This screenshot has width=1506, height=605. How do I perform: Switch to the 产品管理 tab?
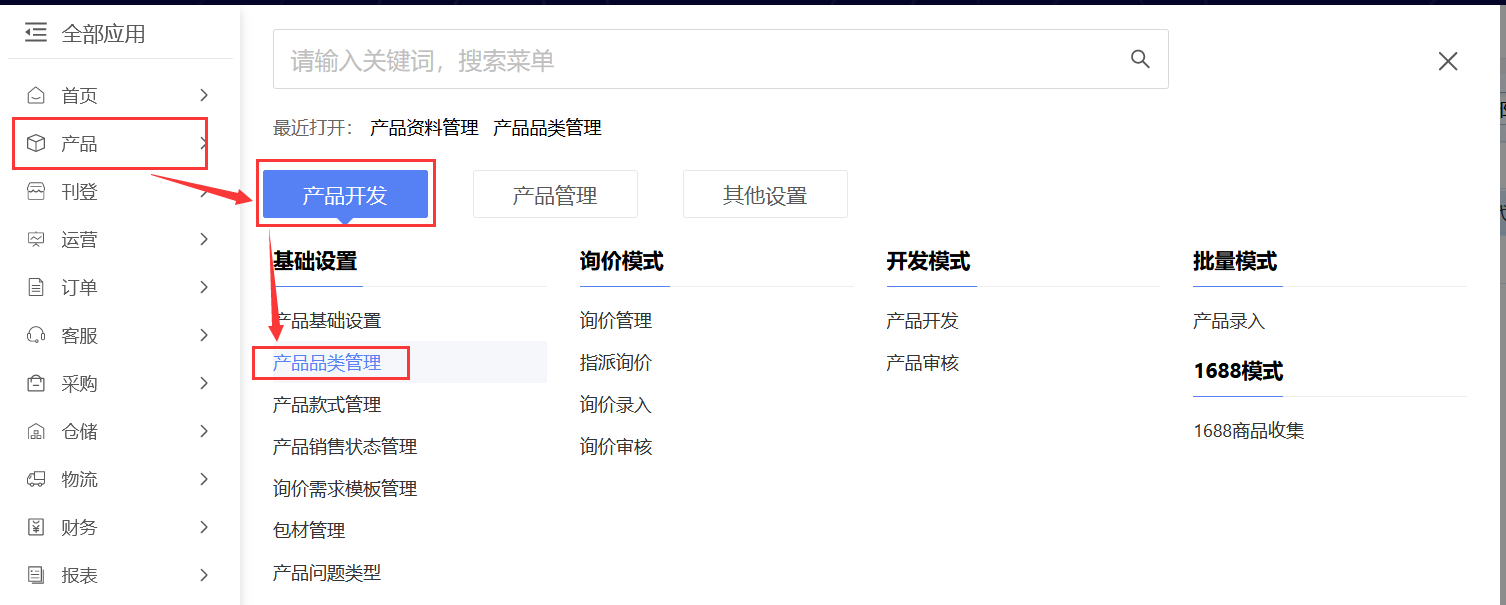[x=555, y=194]
